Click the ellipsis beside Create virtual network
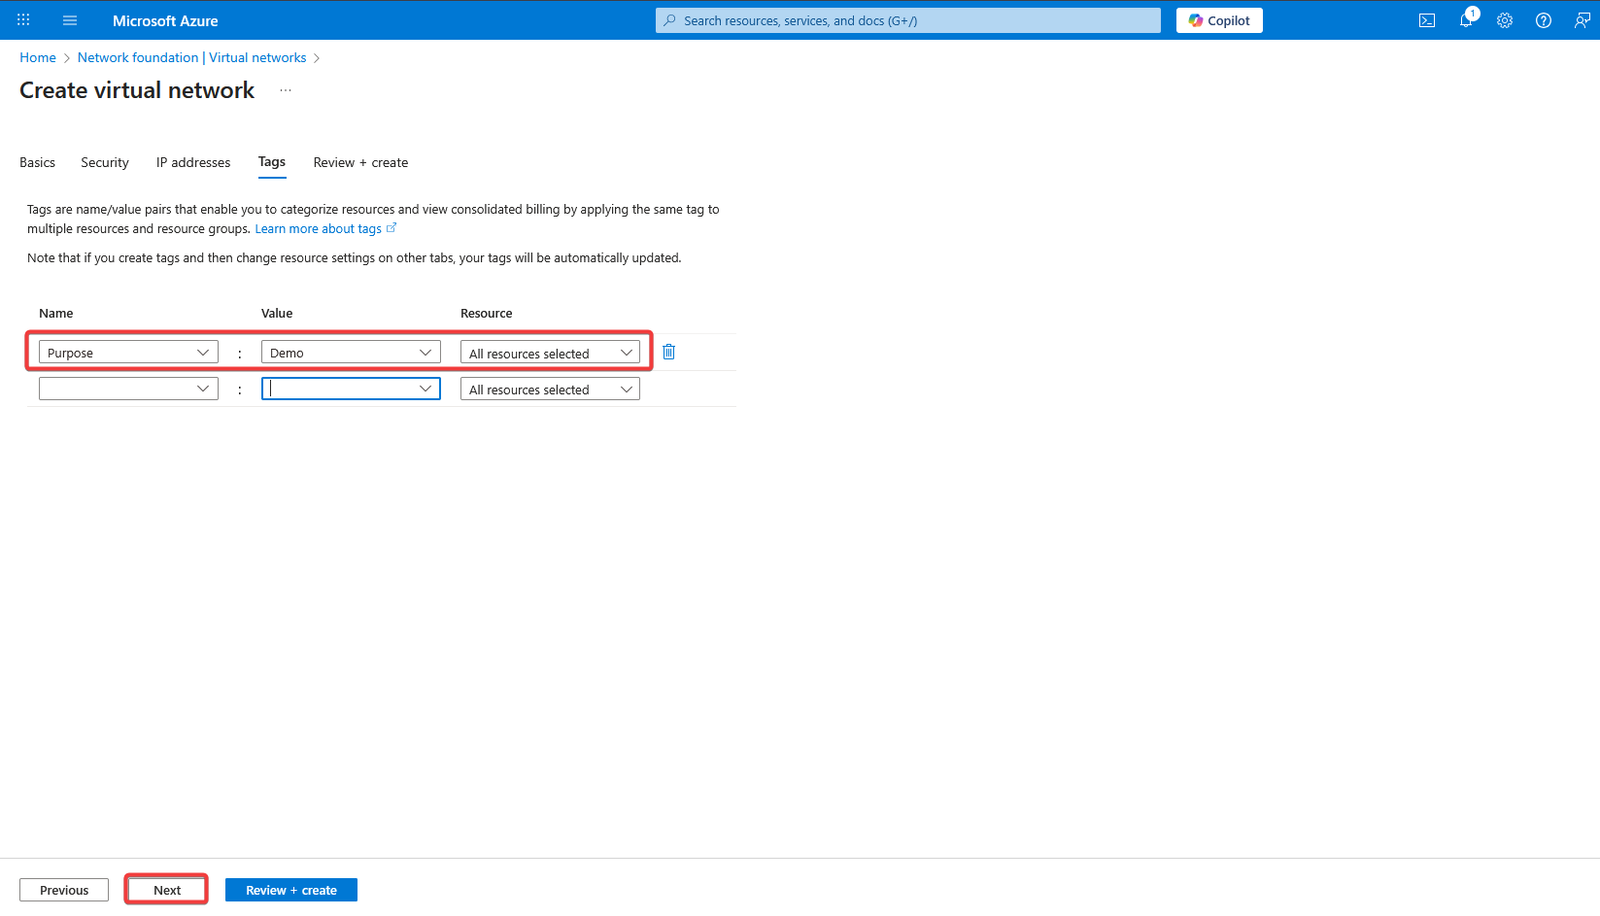The image size is (1600, 916). [285, 90]
